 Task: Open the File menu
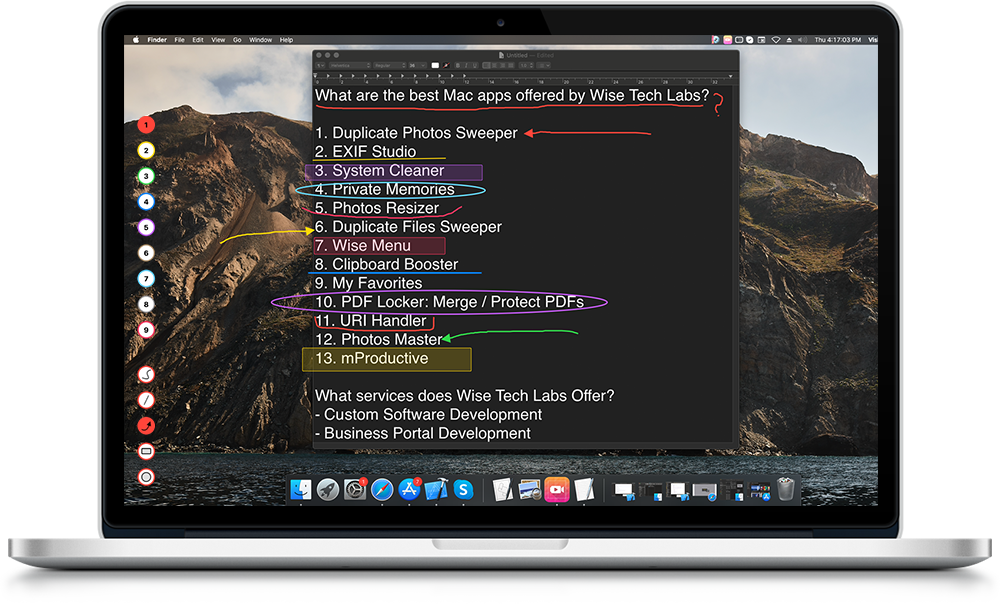click(x=180, y=40)
